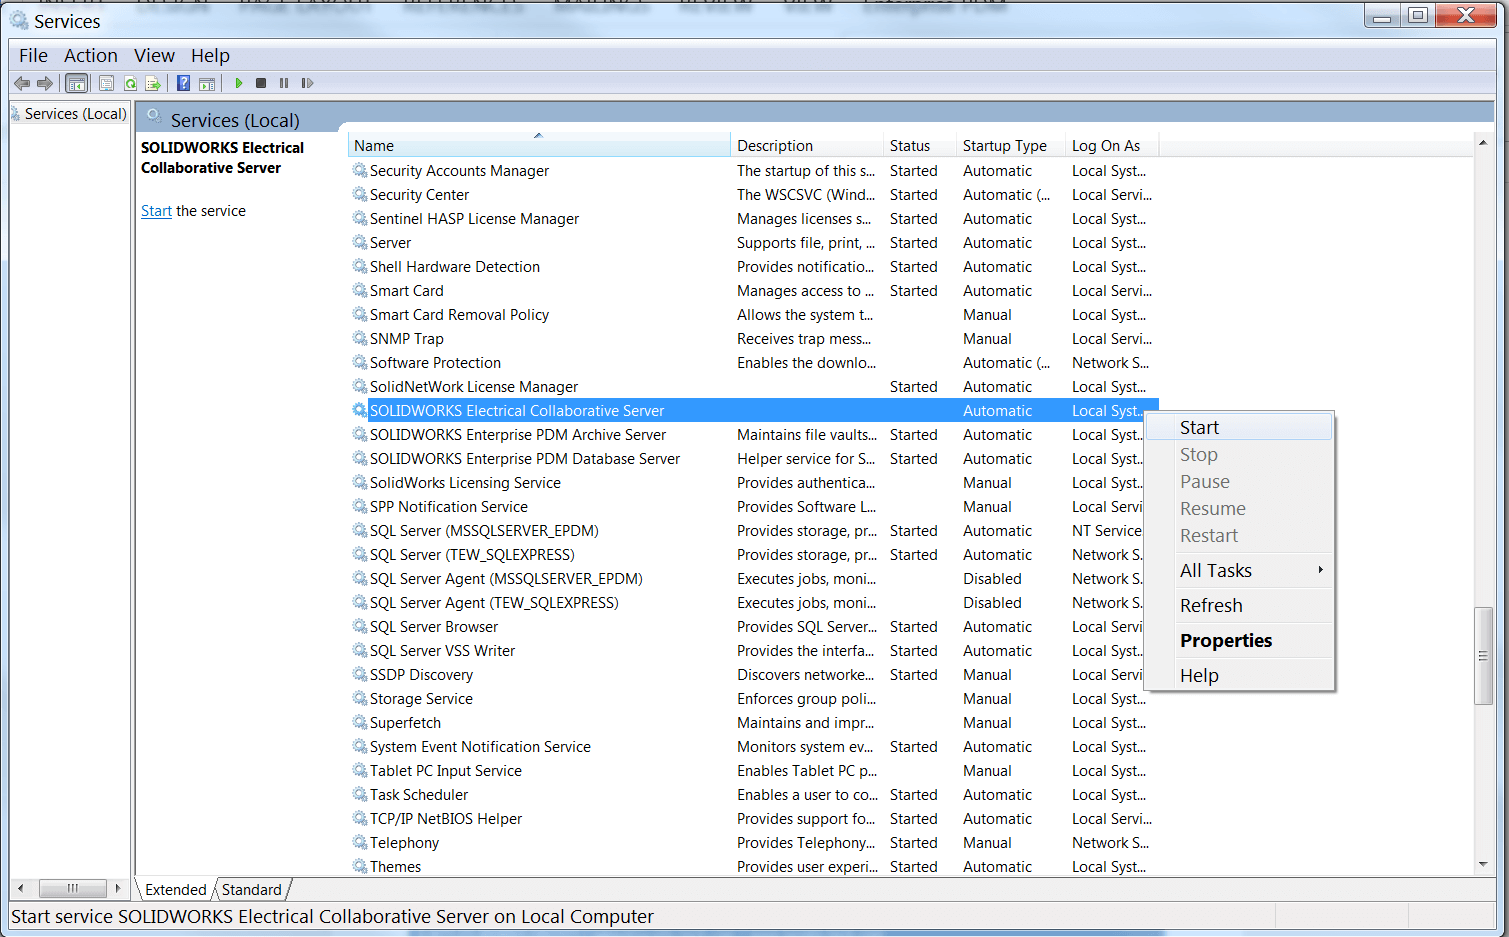
Task: Open the File menu
Action: click(x=33, y=56)
